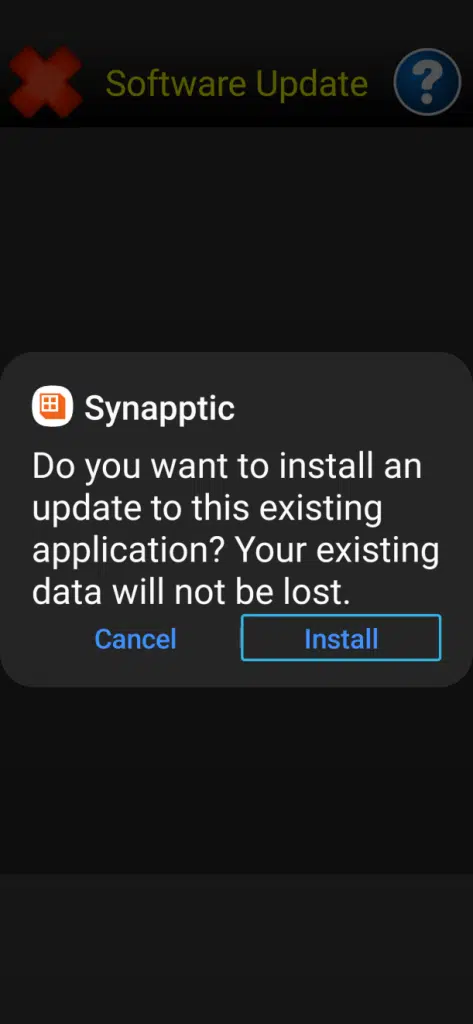Tap the red X close icon
473x1024 pixels.
coord(44,82)
